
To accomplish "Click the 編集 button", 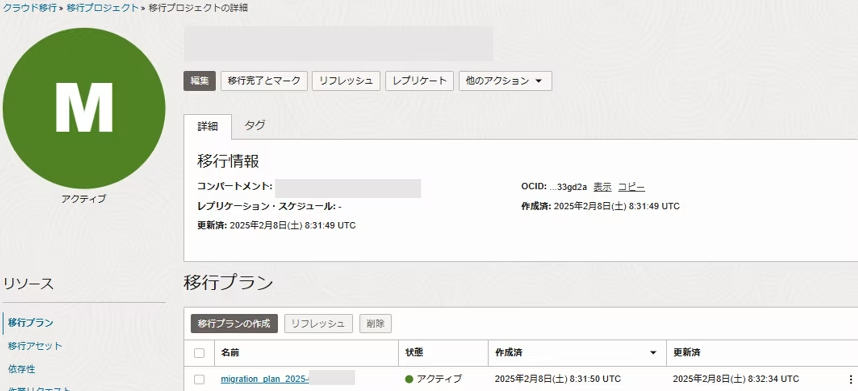I will [199, 81].
